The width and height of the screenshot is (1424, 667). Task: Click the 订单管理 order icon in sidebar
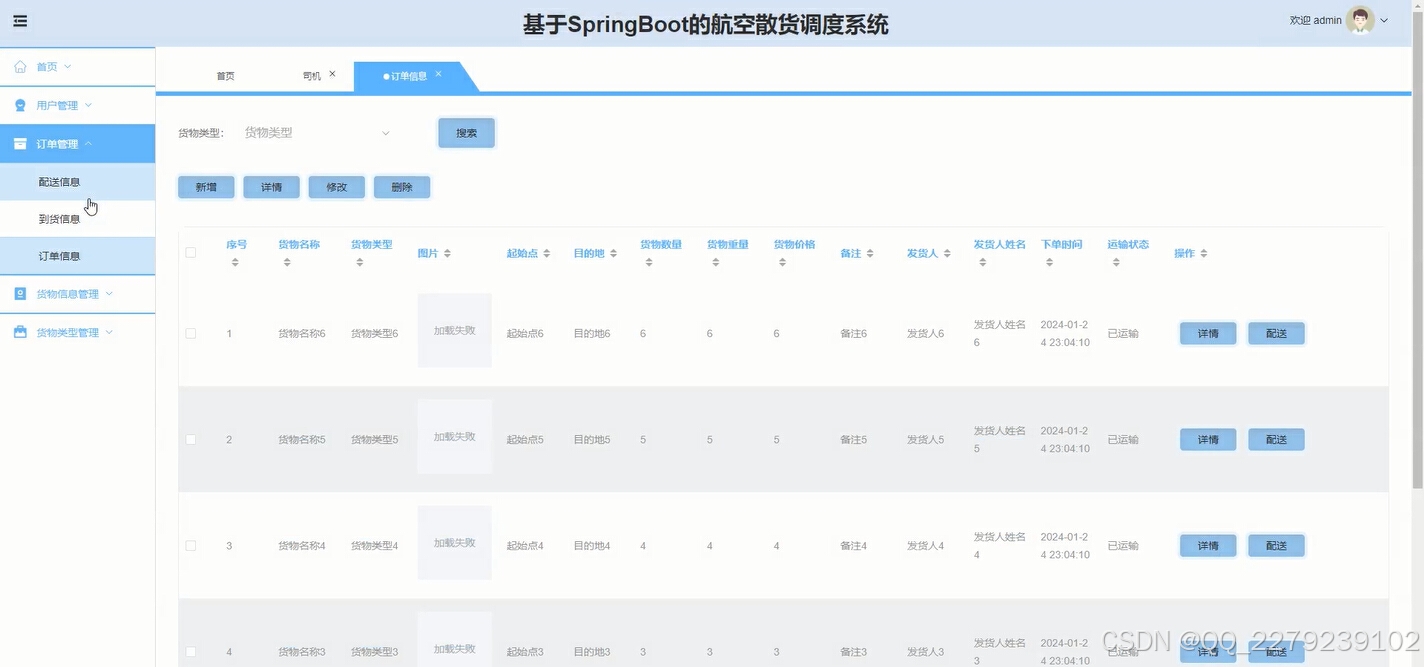pyautogui.click(x=21, y=143)
